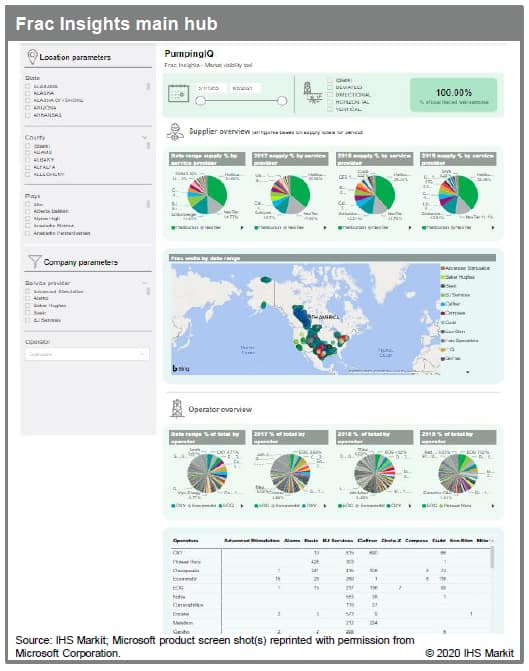
Task: Click the derrick icon beside Operator overview
Action: pyautogui.click(x=176, y=408)
